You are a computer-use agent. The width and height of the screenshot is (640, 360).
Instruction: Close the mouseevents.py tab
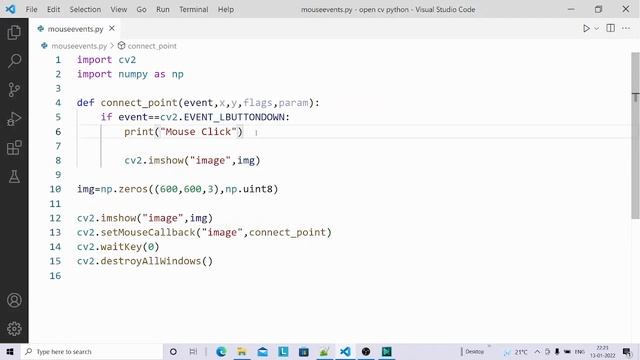[112, 29]
